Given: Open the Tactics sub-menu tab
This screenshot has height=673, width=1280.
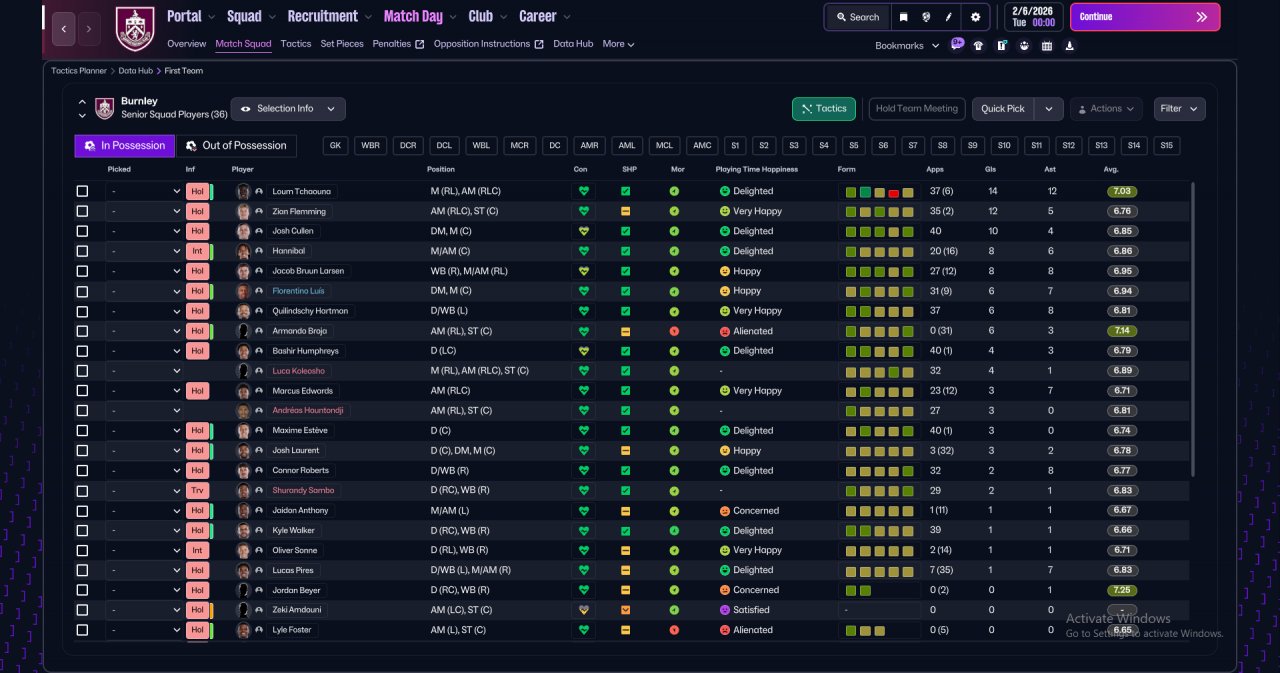Looking at the screenshot, I should [x=296, y=44].
